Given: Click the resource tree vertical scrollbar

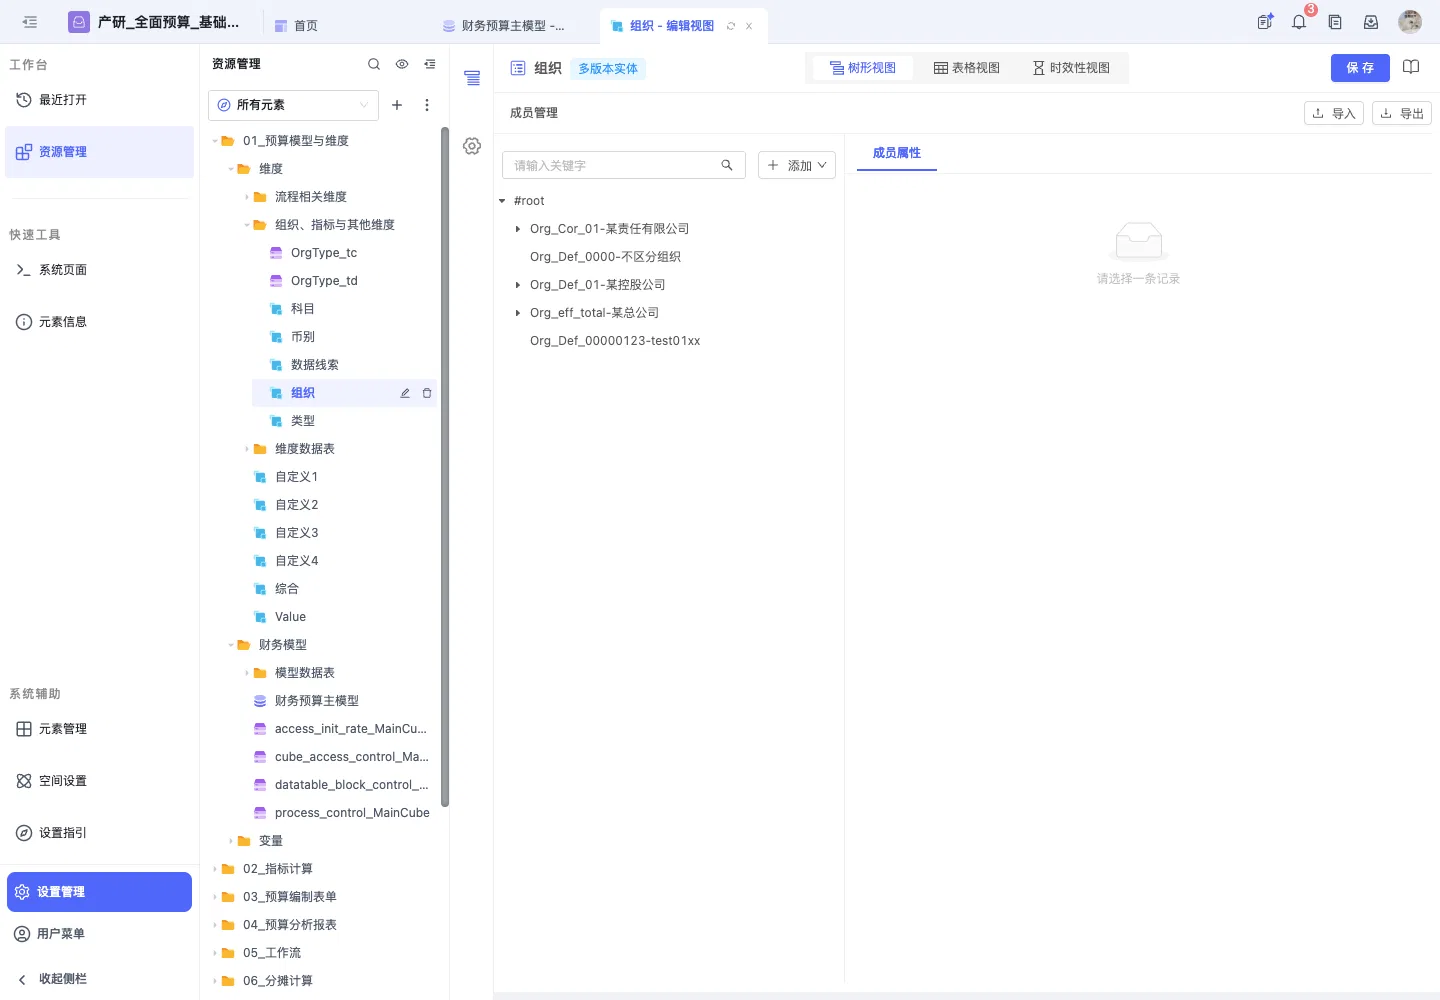Looking at the screenshot, I should (x=445, y=466).
